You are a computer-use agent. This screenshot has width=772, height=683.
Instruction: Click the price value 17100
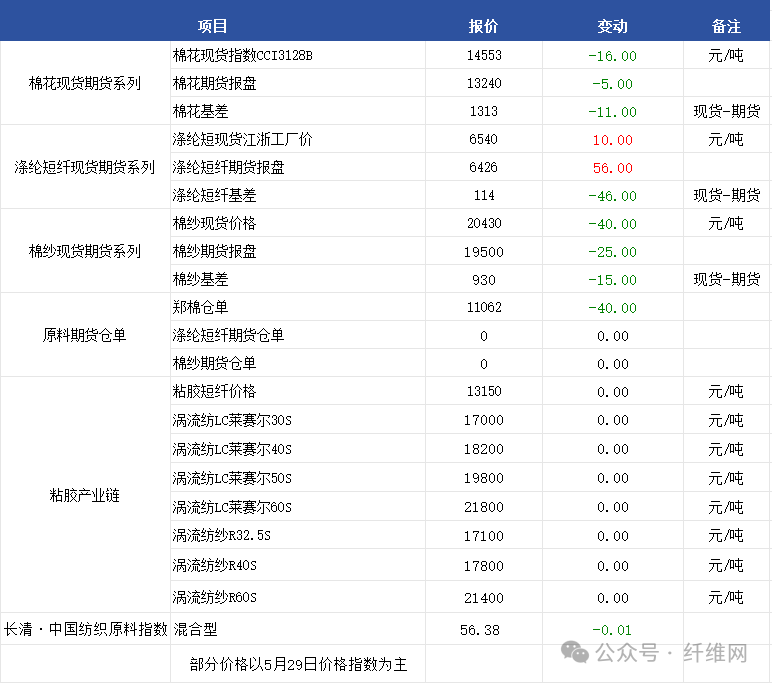[x=484, y=536]
